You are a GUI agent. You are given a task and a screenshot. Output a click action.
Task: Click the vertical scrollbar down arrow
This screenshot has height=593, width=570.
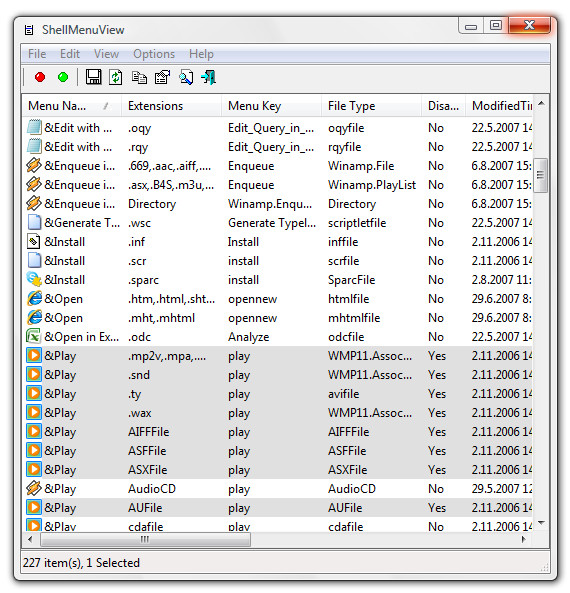click(541, 523)
